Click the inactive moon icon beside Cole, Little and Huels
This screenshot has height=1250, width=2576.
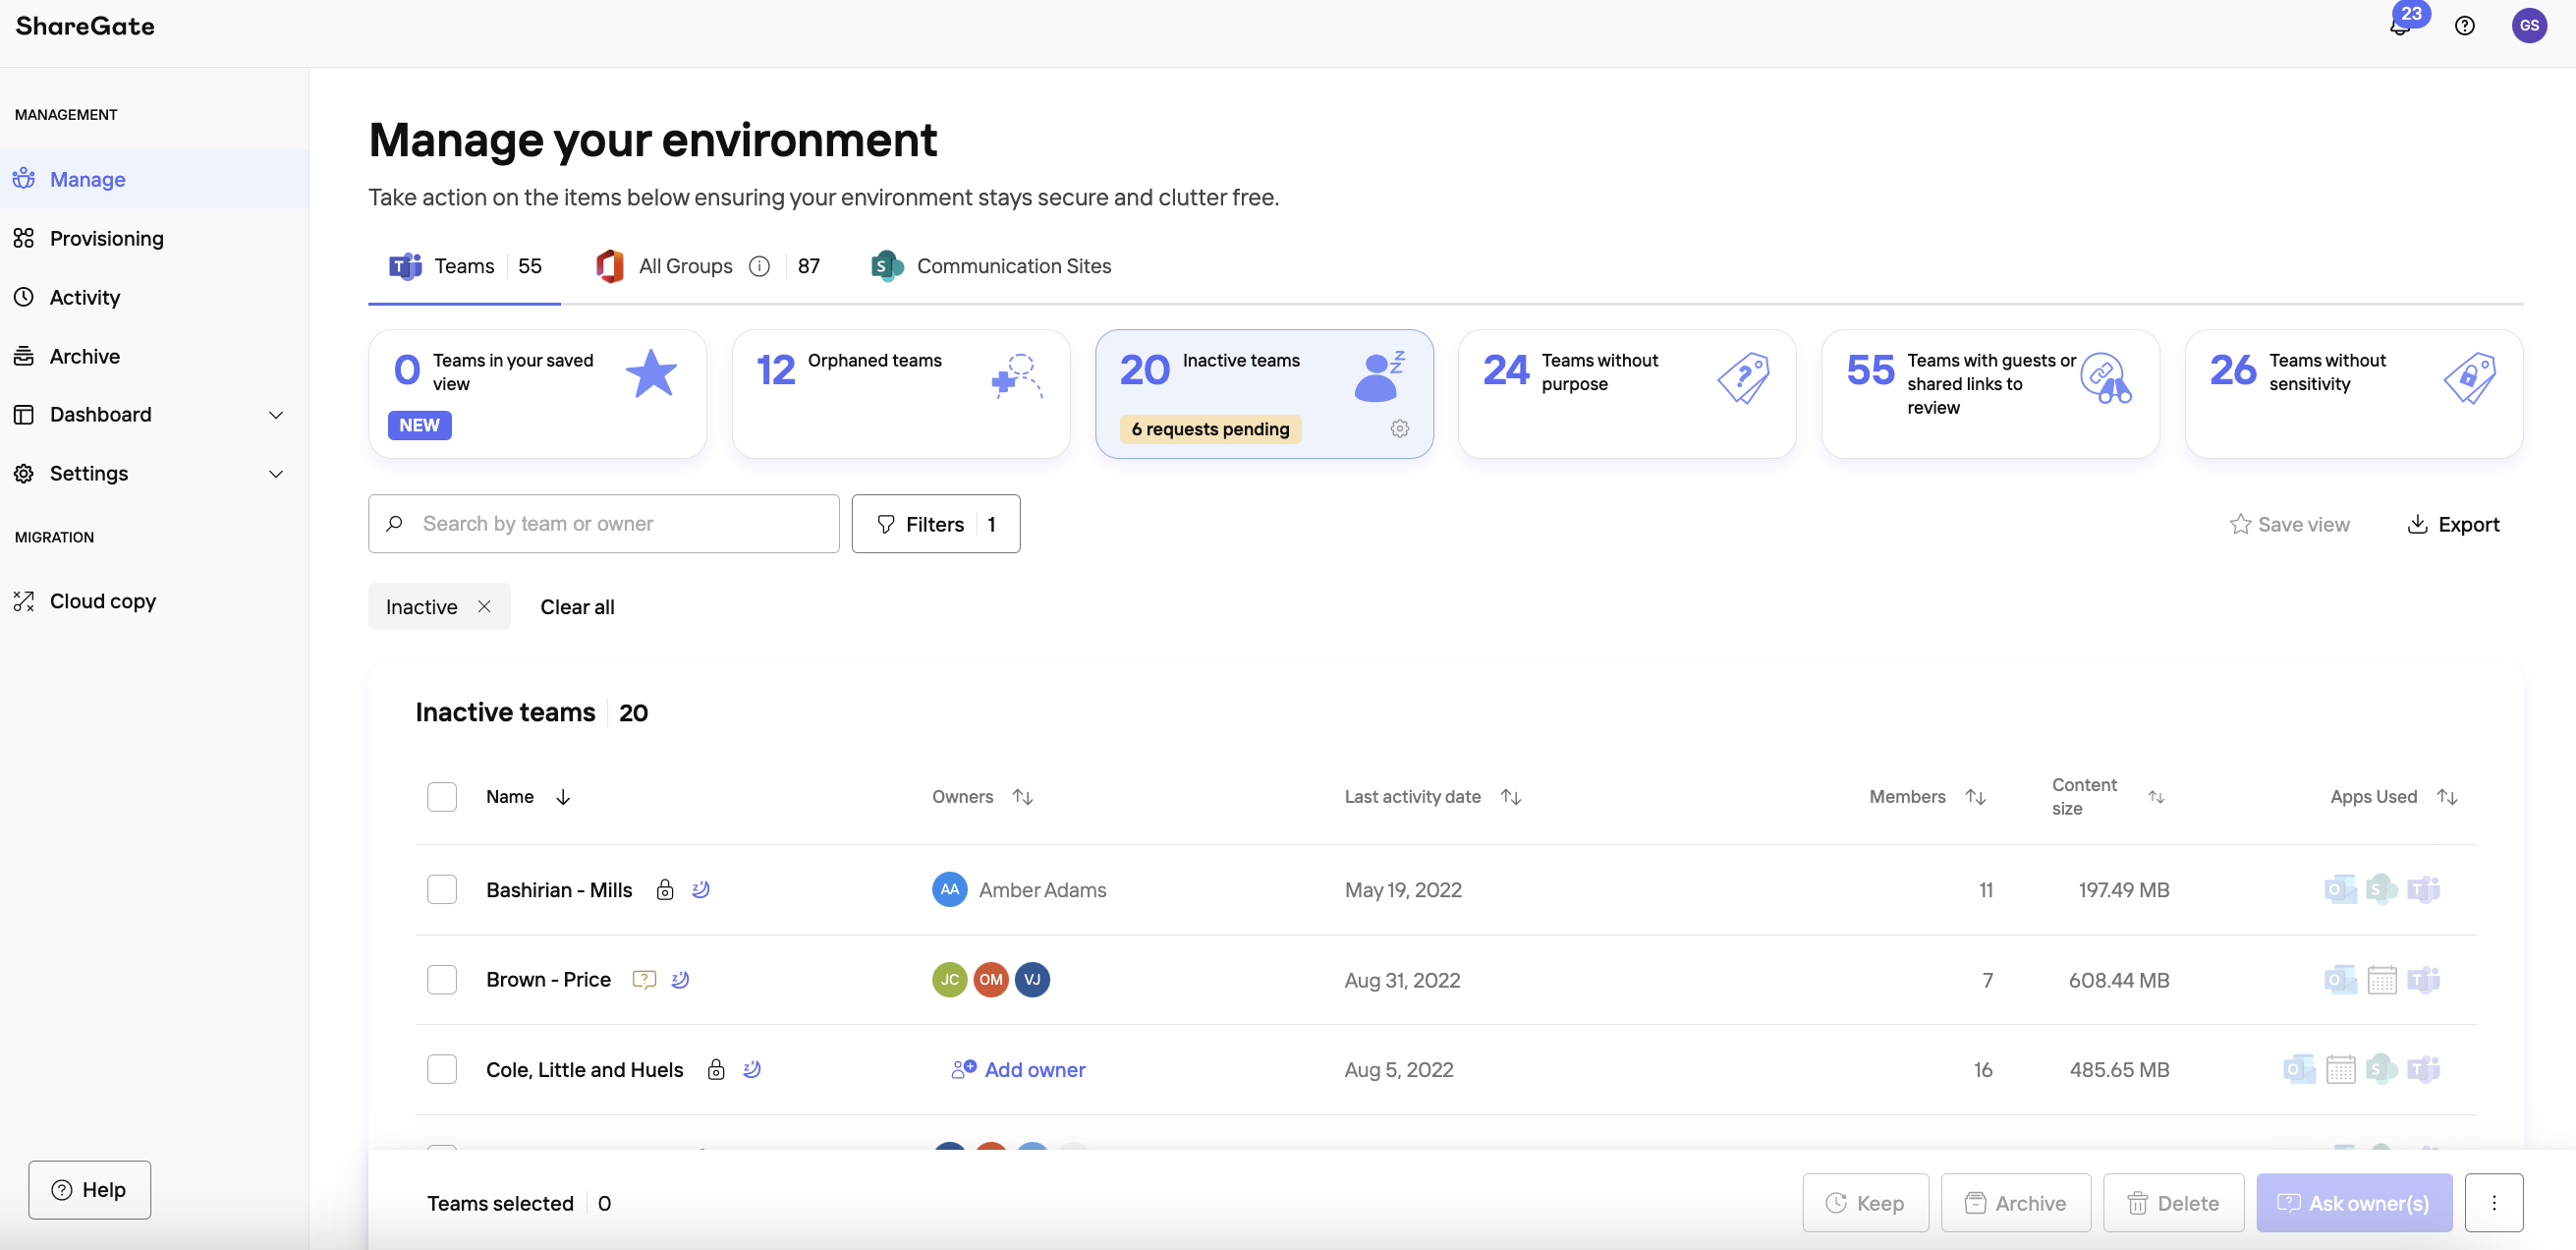pyautogui.click(x=752, y=1069)
